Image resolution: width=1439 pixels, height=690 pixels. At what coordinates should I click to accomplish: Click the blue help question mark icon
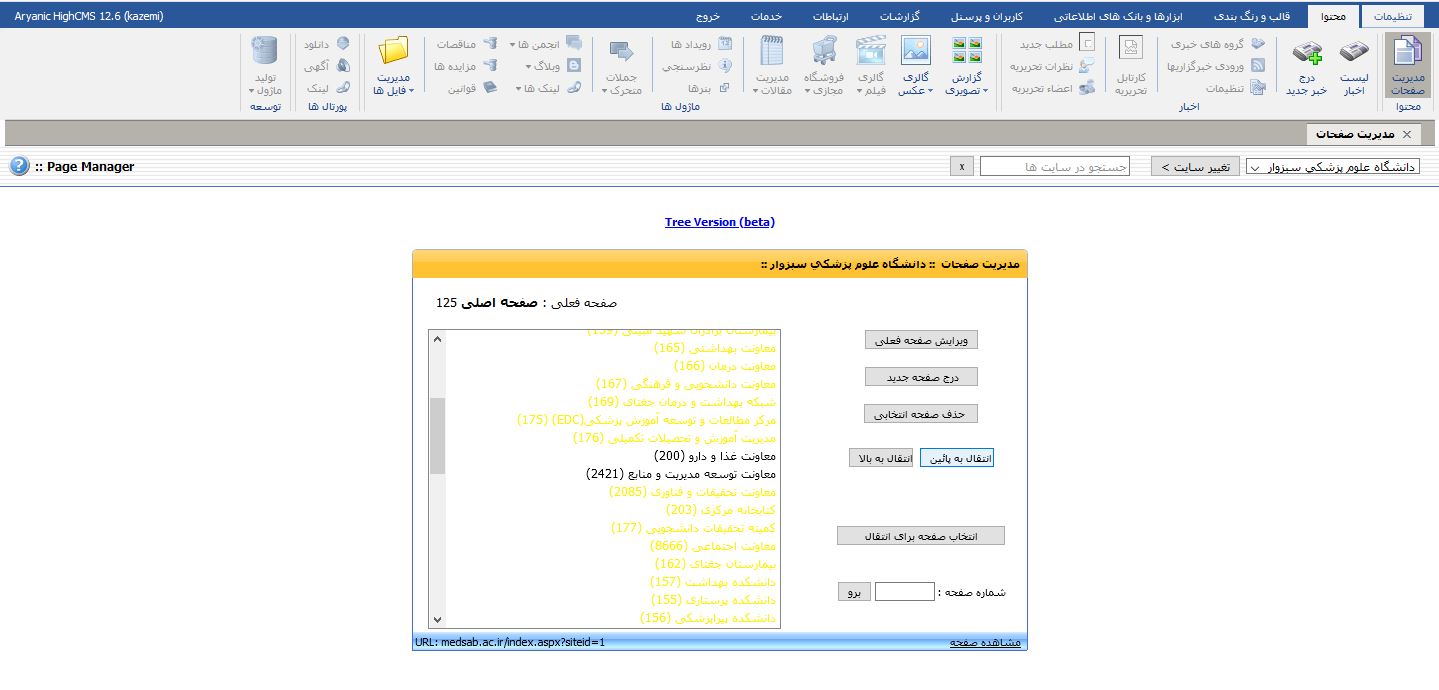point(19,166)
